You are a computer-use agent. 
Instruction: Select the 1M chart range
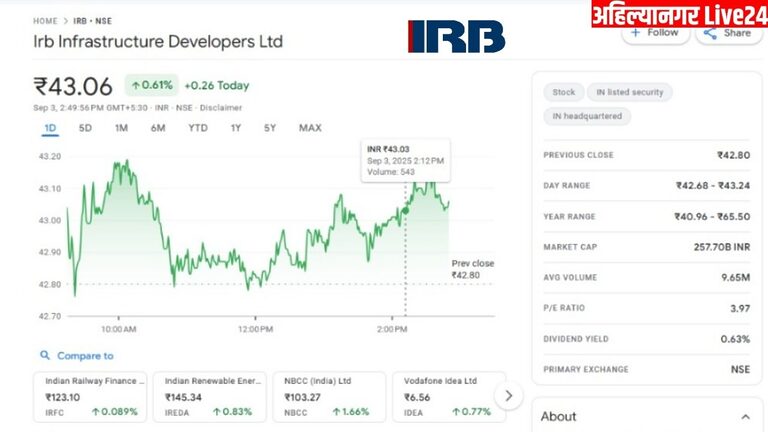coord(121,128)
